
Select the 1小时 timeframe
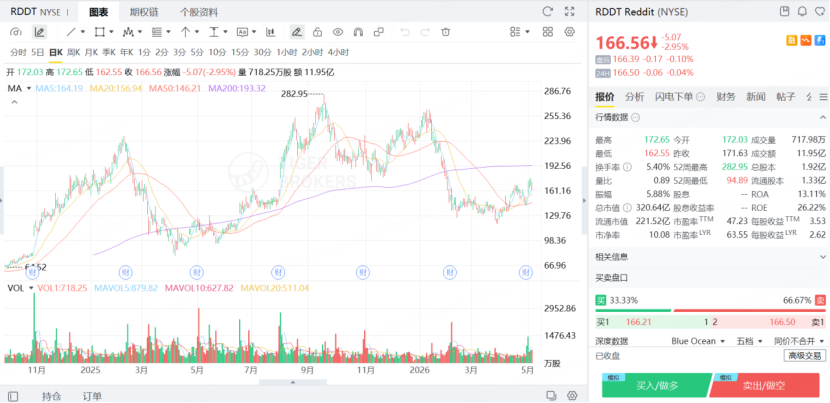pyautogui.click(x=286, y=52)
